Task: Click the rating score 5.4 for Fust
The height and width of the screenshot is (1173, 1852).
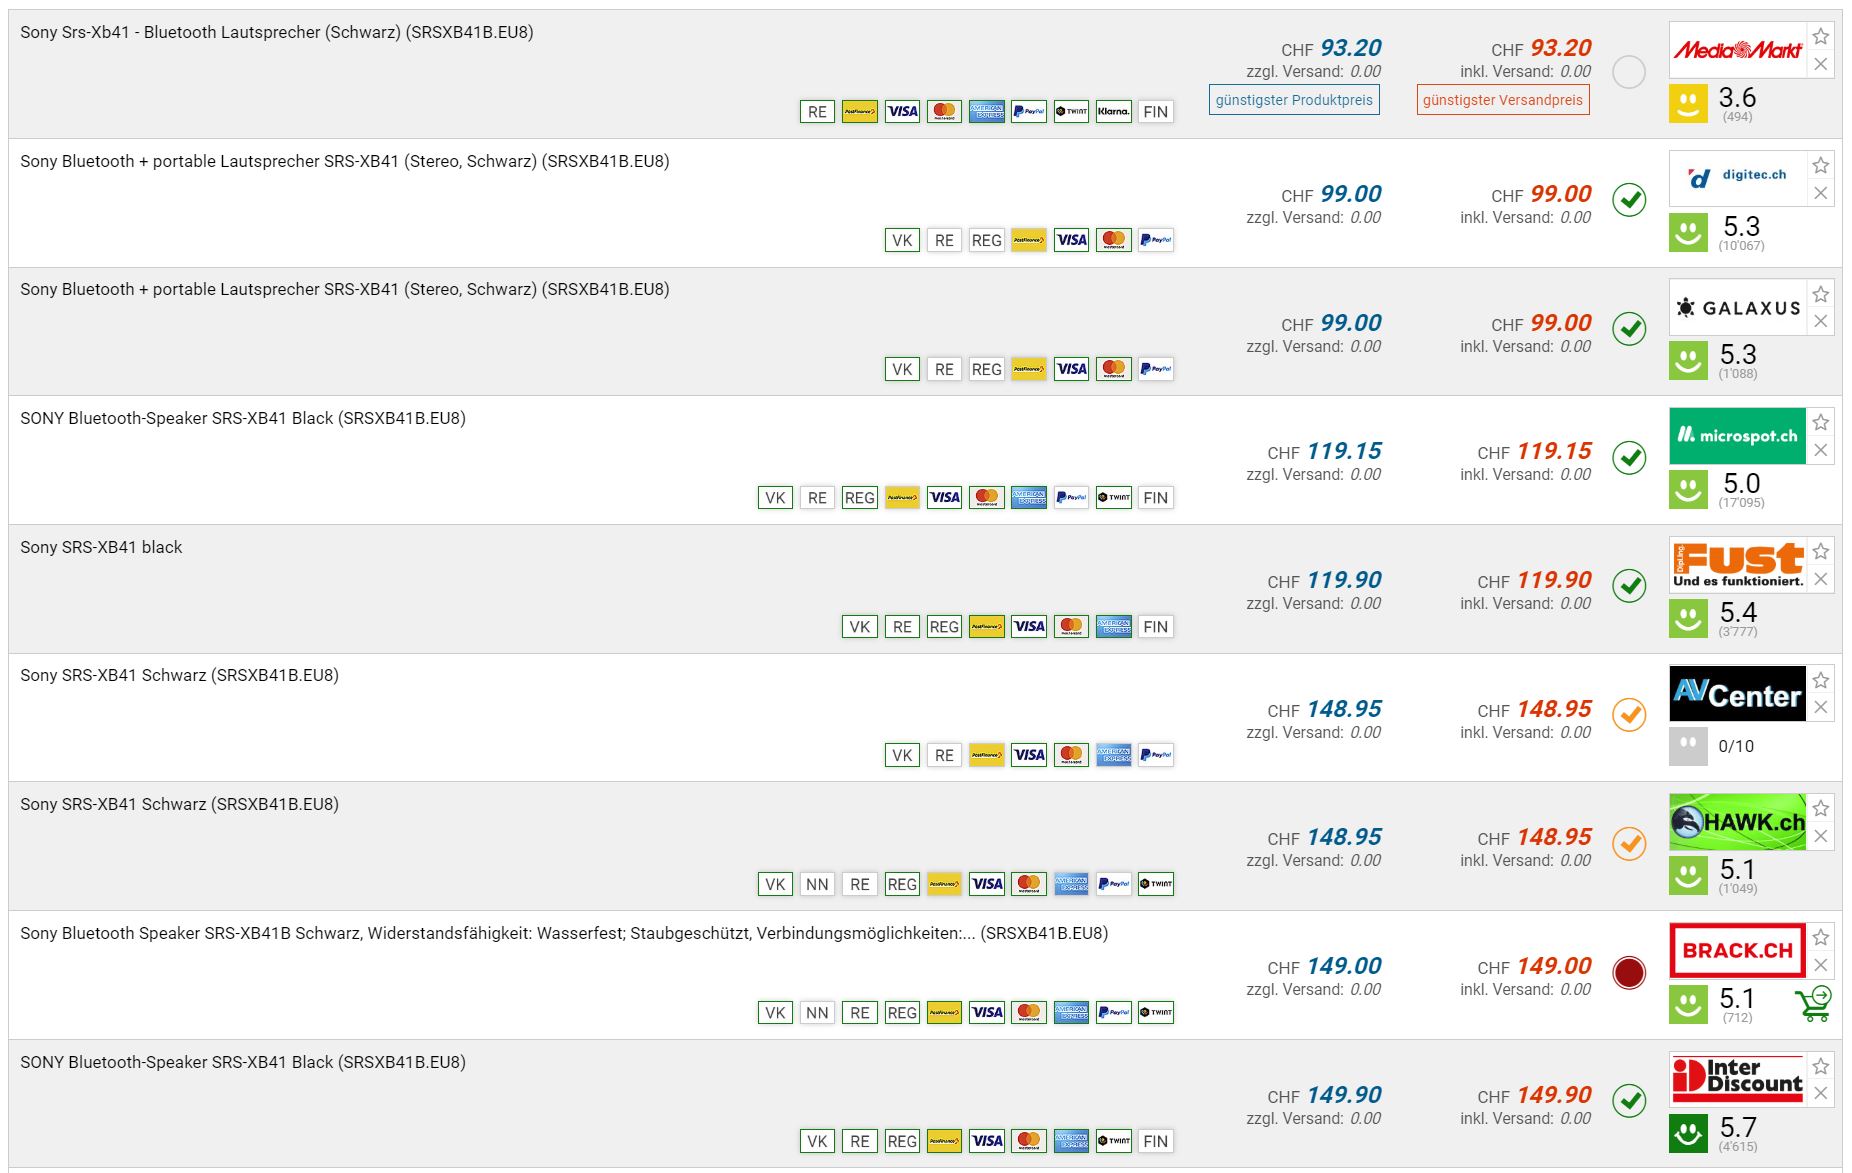Action: tap(1738, 612)
